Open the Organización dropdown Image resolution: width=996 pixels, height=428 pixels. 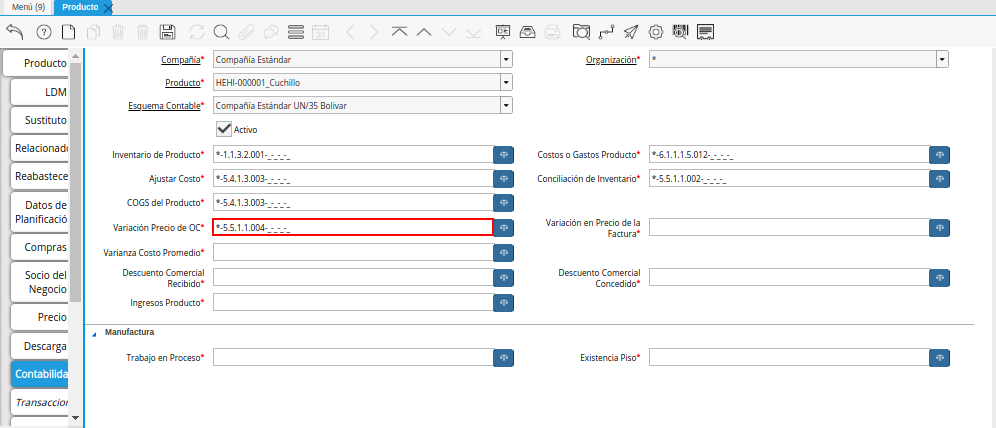[x=942, y=60]
